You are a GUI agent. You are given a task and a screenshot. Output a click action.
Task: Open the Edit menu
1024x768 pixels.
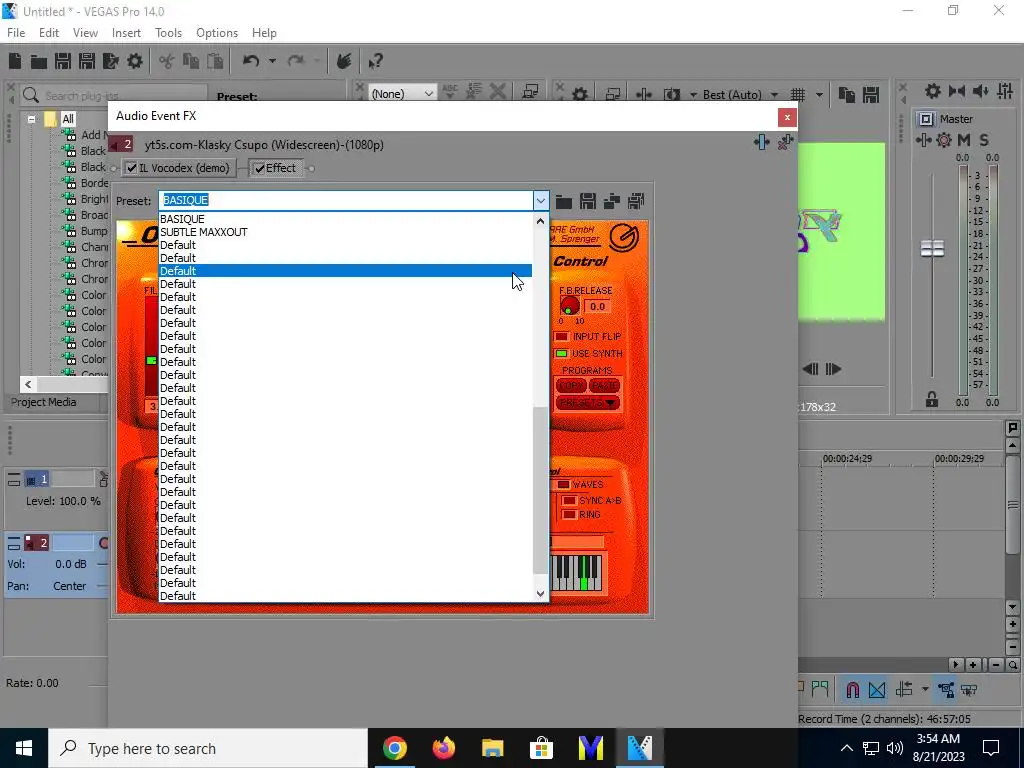(x=49, y=33)
